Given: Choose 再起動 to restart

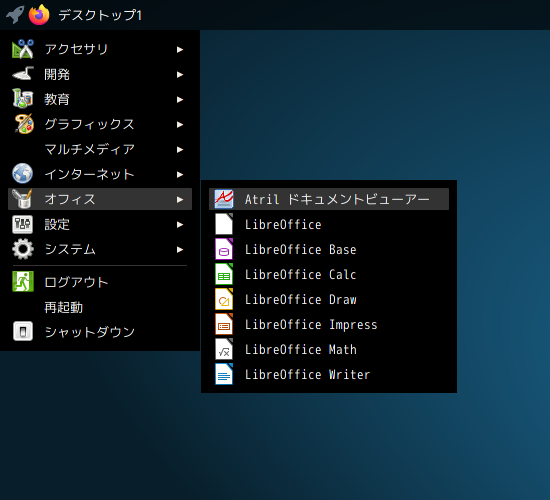Looking at the screenshot, I should point(100,307).
